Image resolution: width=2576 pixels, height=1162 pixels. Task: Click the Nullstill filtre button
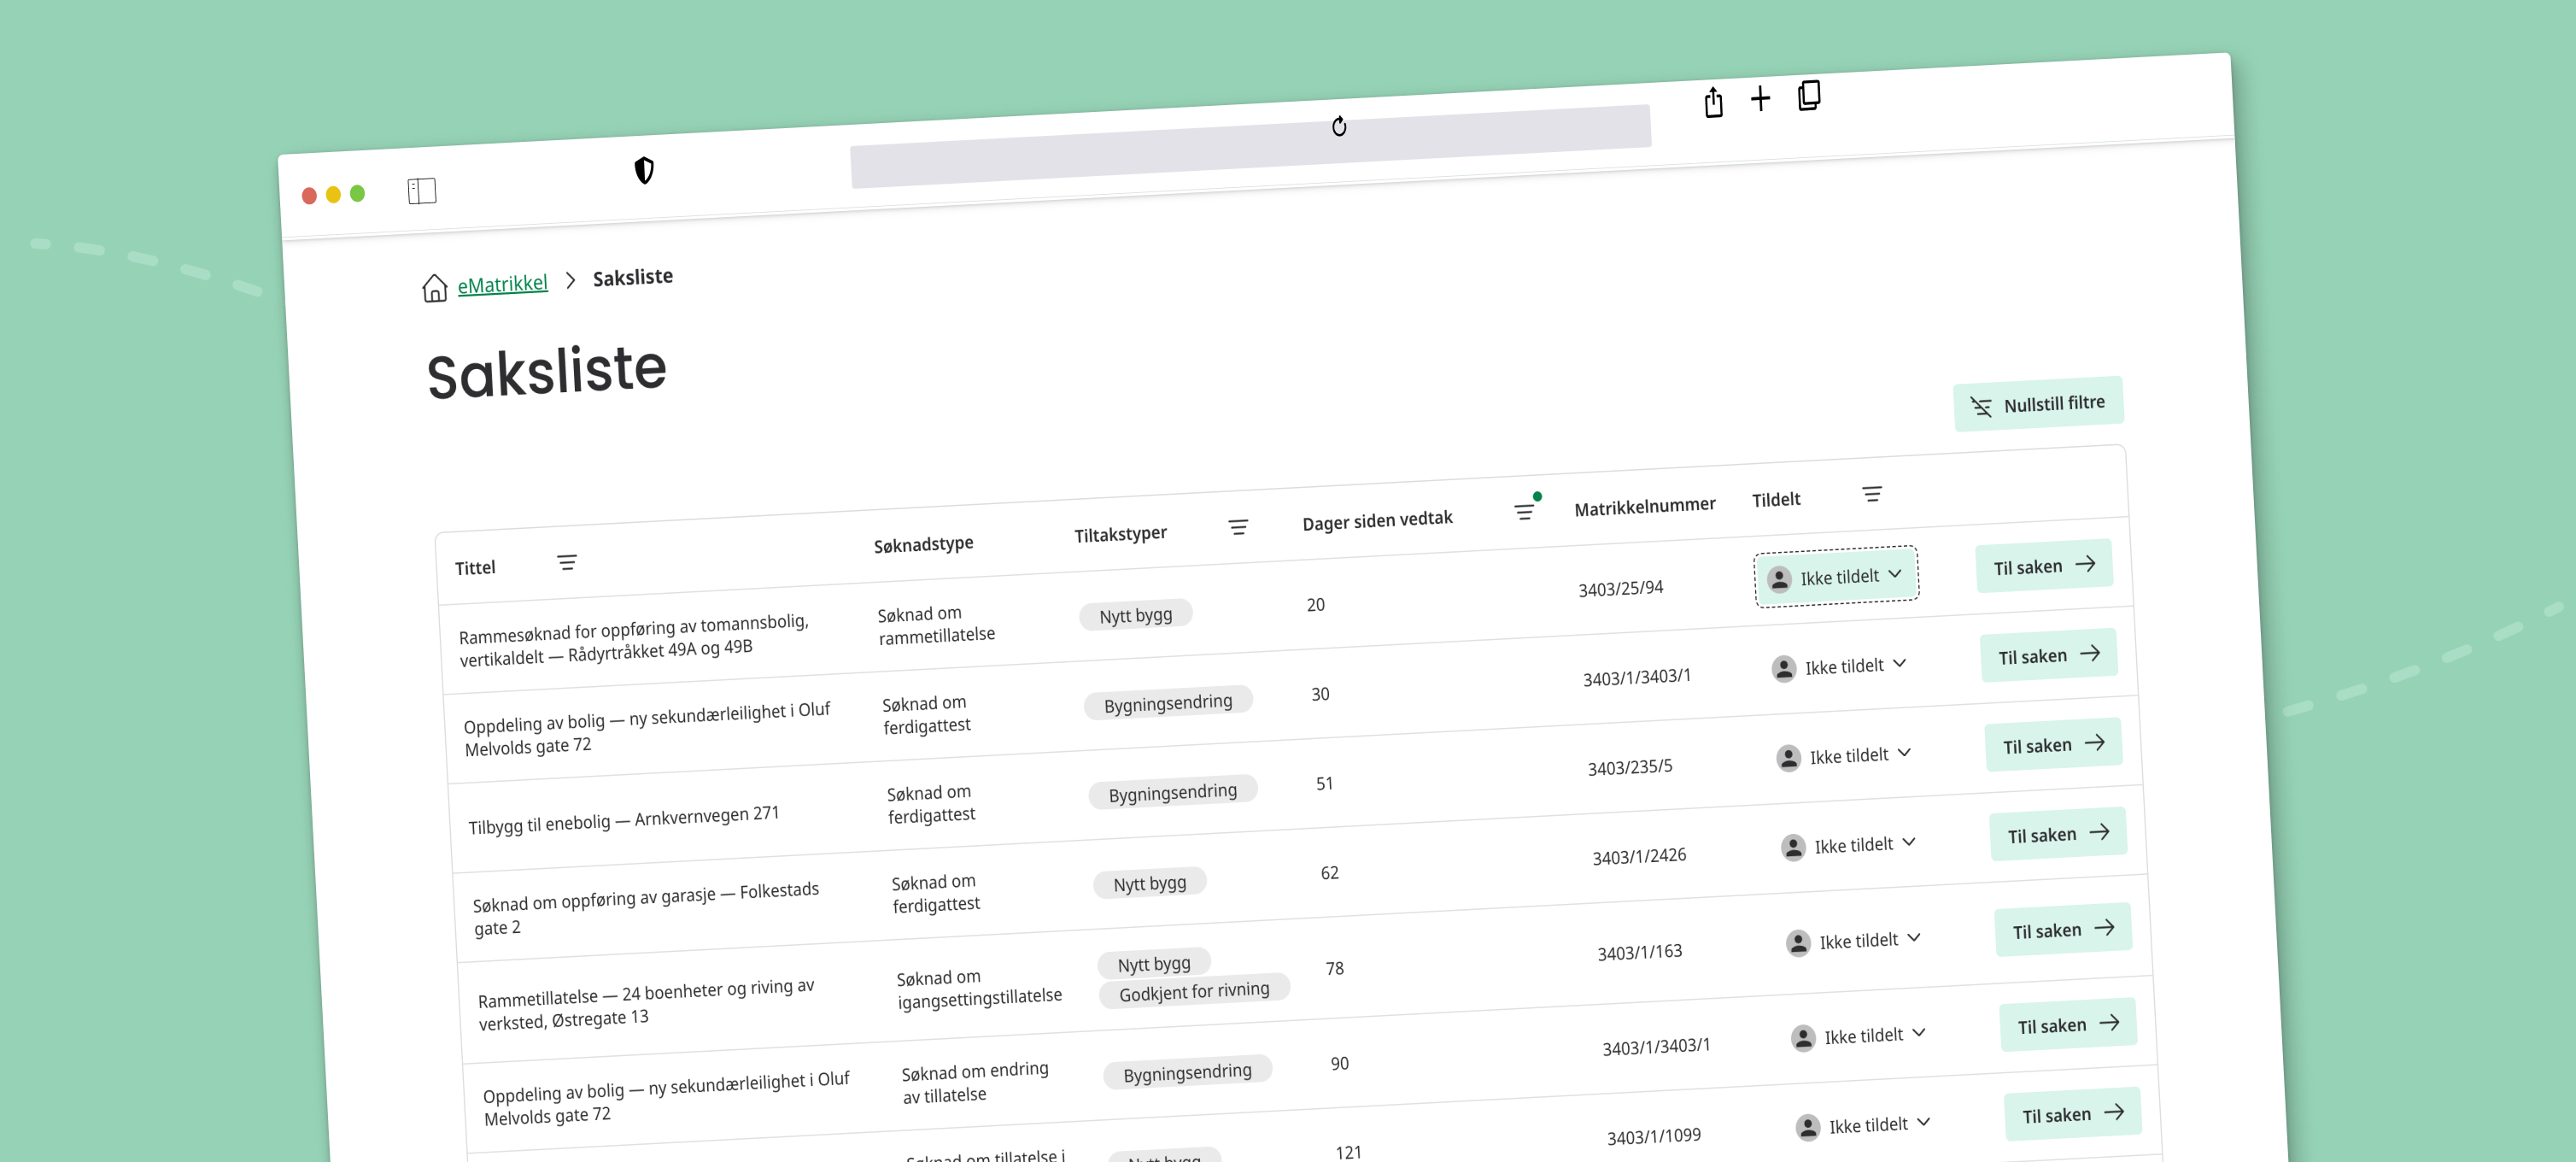(2039, 404)
